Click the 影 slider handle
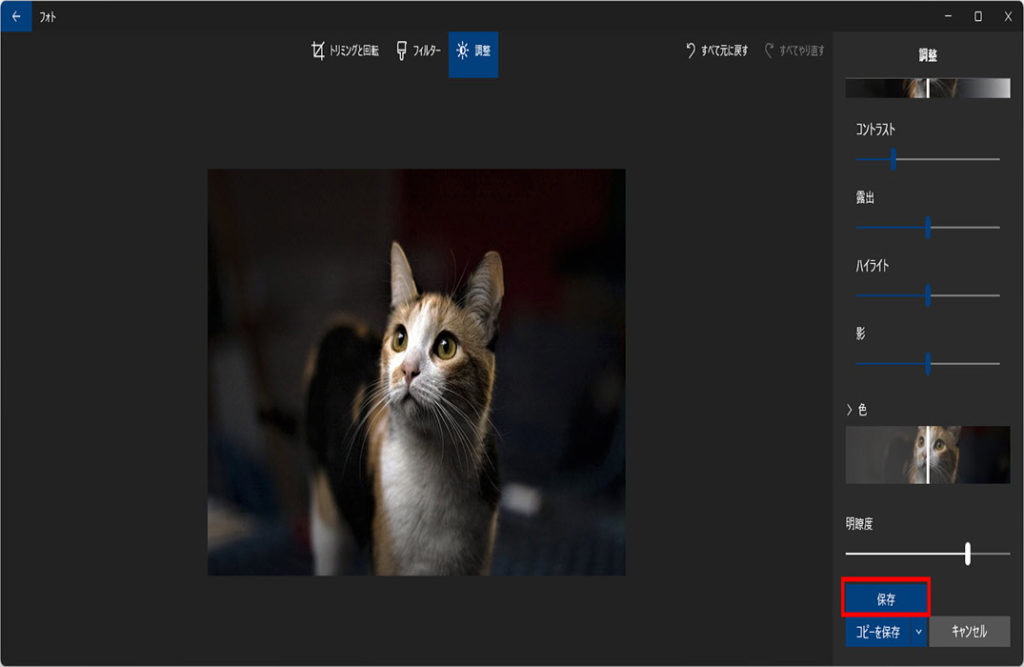The image size is (1024, 667). (x=928, y=363)
